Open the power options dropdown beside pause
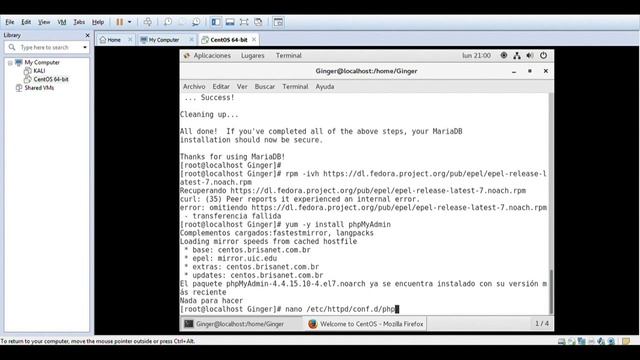 click(130, 22)
